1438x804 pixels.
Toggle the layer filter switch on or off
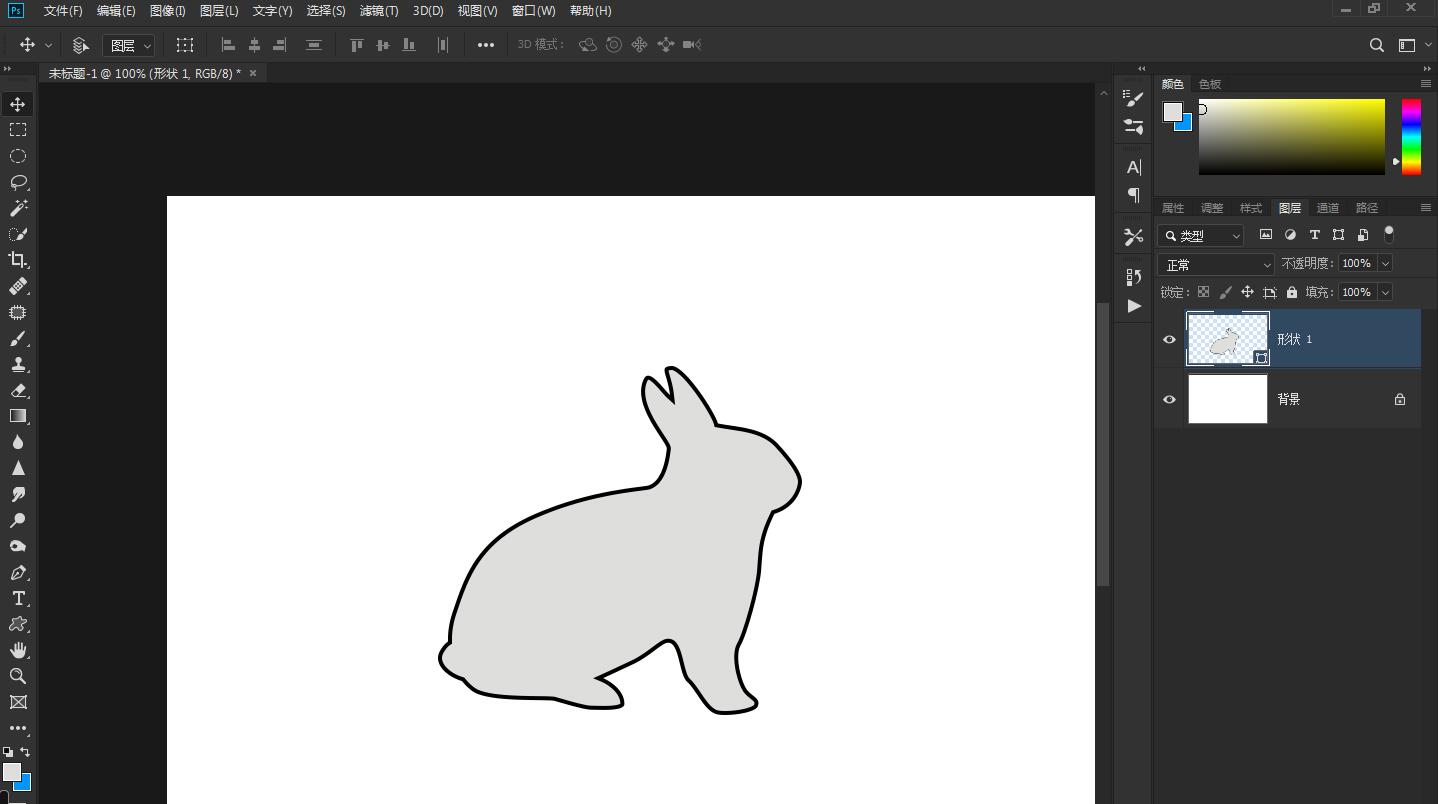tap(1388, 234)
